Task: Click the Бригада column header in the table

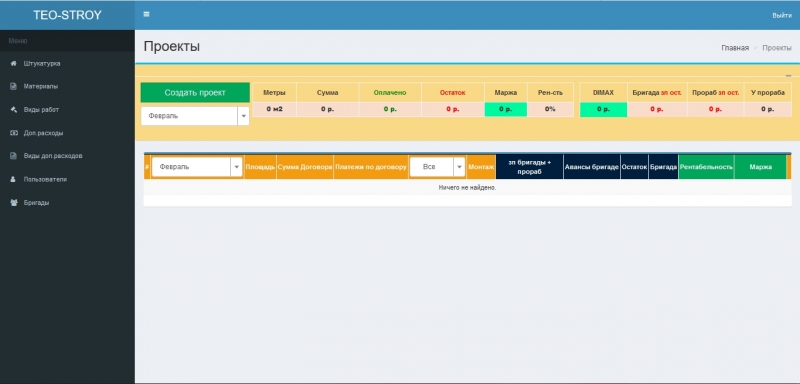Action: click(663, 167)
